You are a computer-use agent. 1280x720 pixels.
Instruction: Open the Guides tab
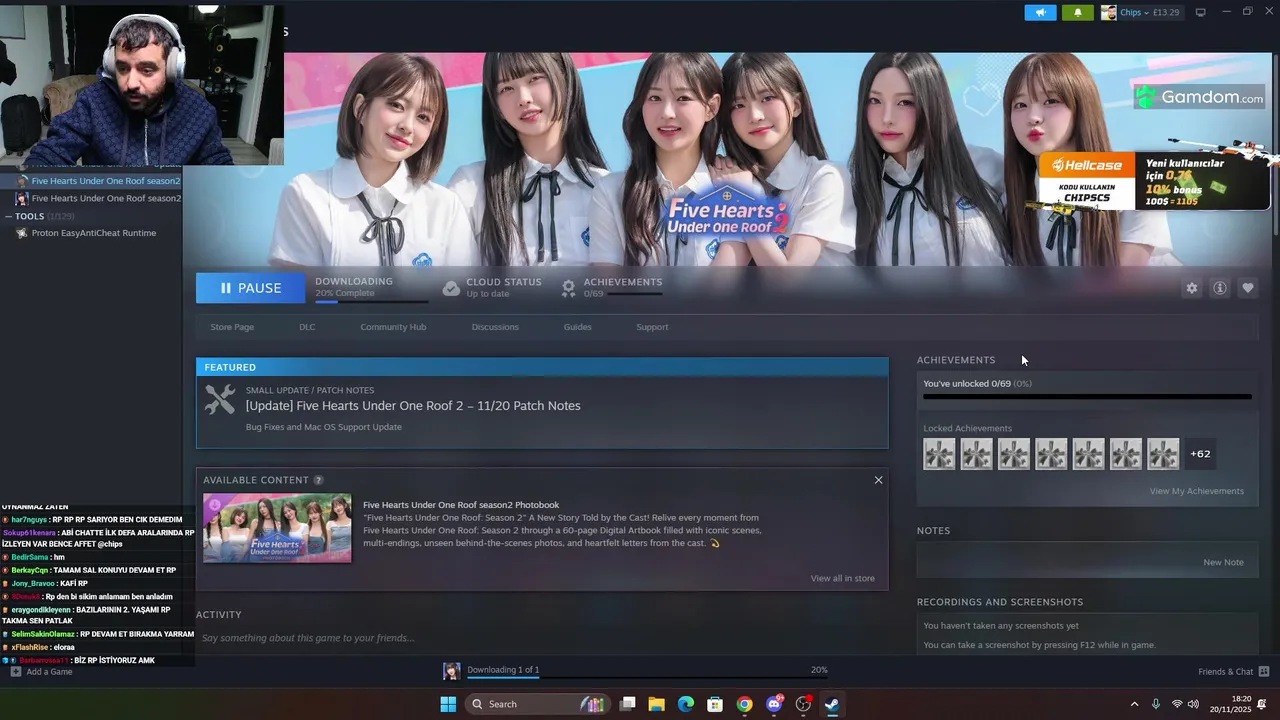pos(577,327)
